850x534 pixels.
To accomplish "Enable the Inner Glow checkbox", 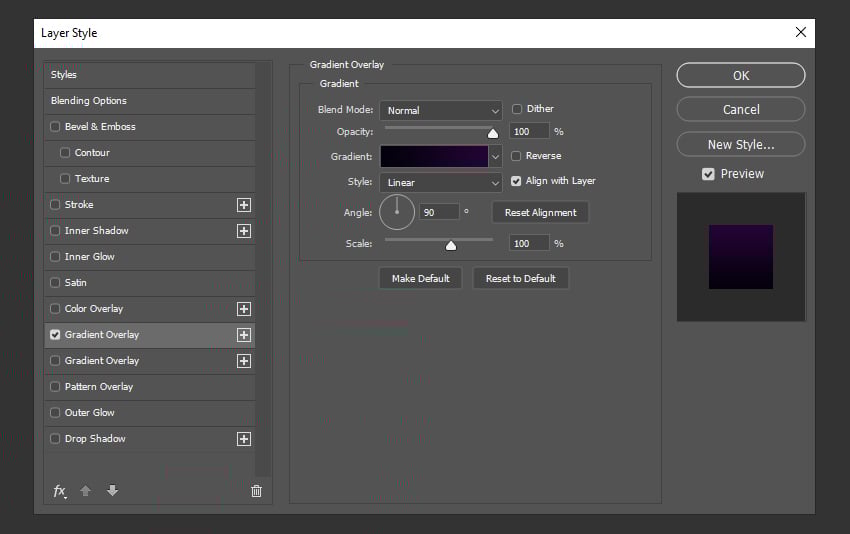I will point(55,256).
